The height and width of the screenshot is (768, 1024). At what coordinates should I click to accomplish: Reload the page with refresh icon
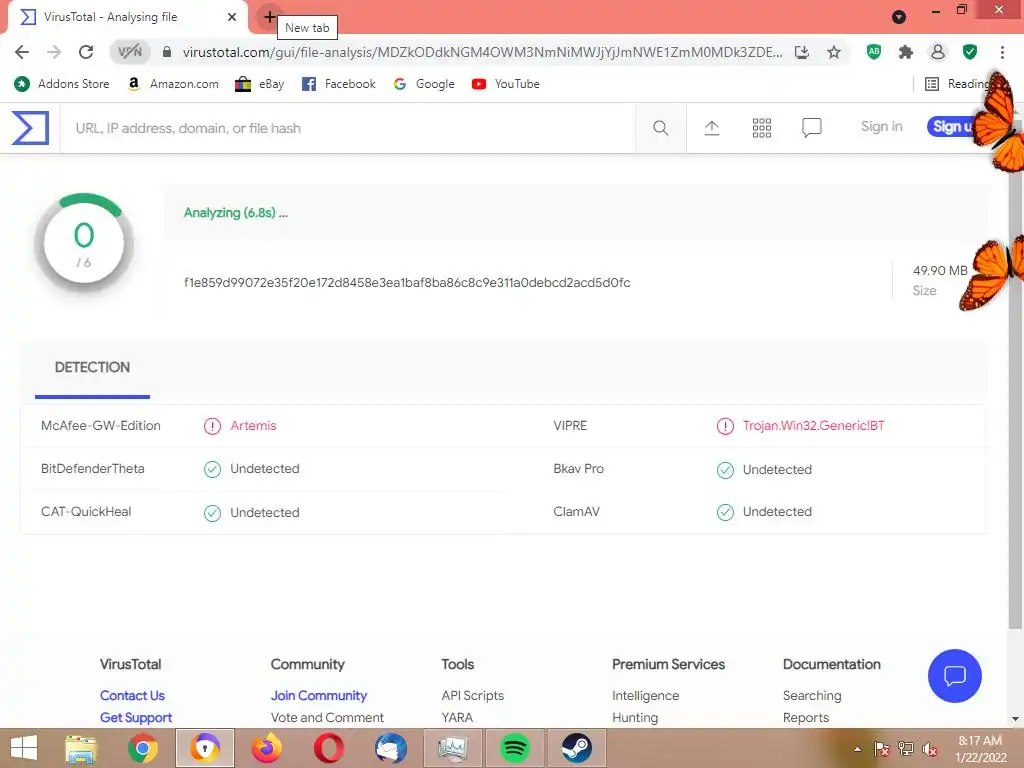[86, 52]
